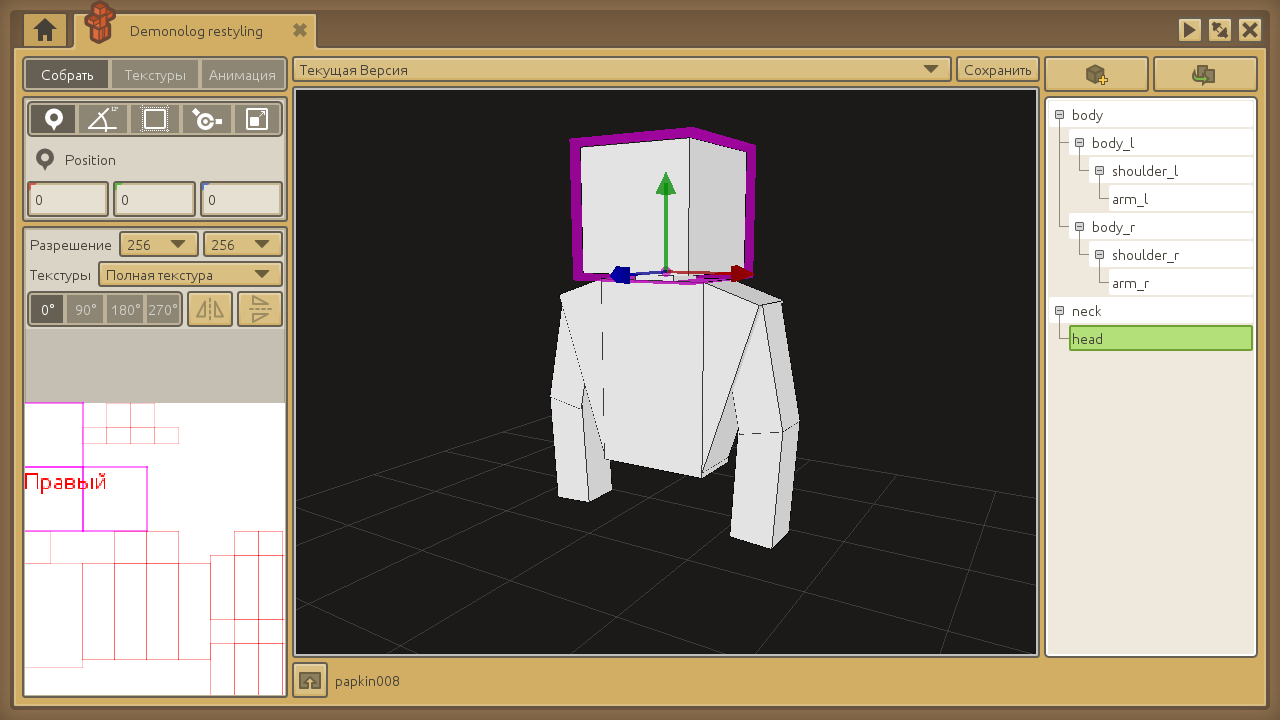This screenshot has height=720, width=1280.
Task: Collapse the body_l tree node
Action: [x=1079, y=143]
